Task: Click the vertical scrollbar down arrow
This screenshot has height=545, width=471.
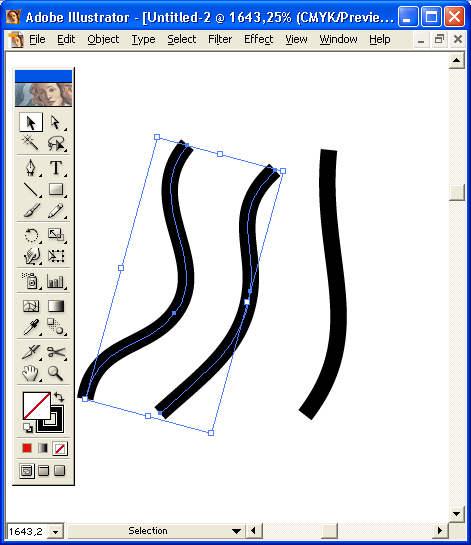Action: coord(457,513)
